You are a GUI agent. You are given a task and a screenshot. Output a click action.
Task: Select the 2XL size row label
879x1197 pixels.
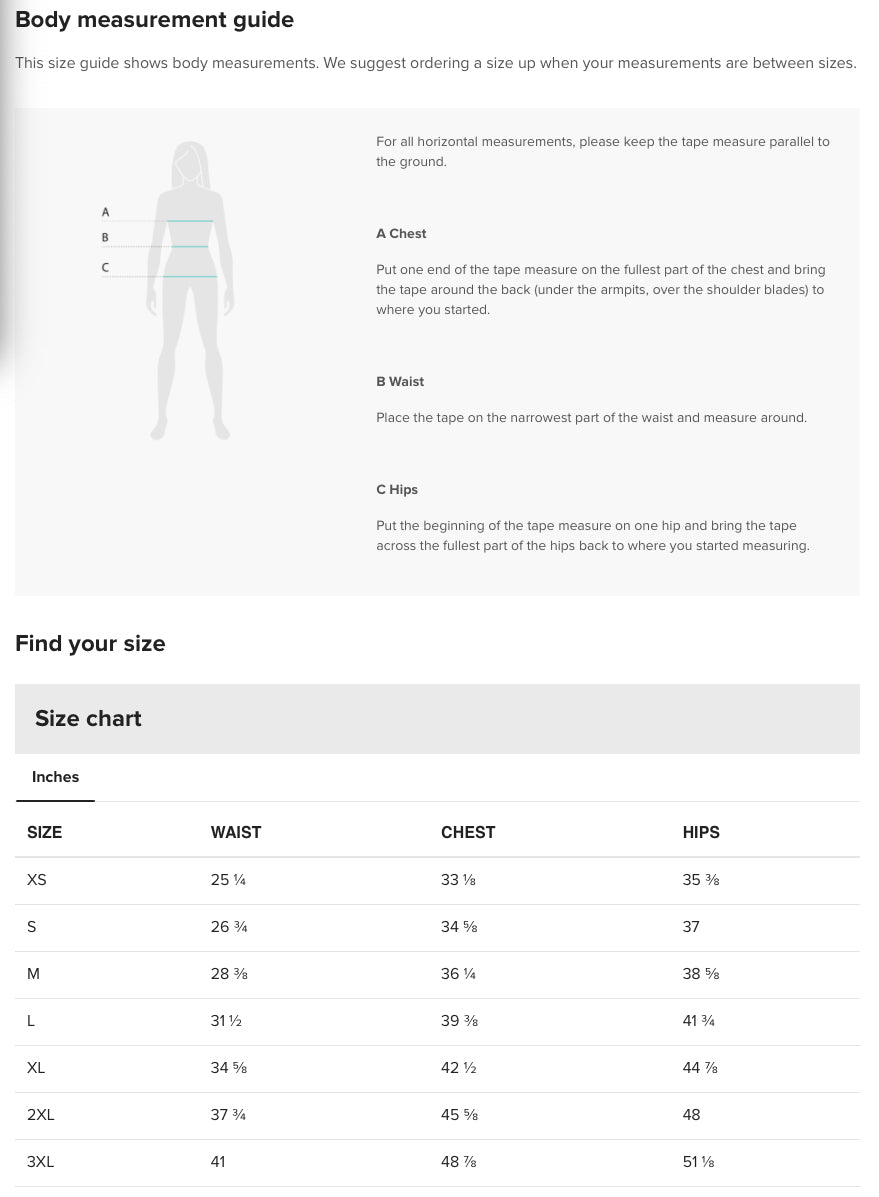click(x=41, y=1115)
